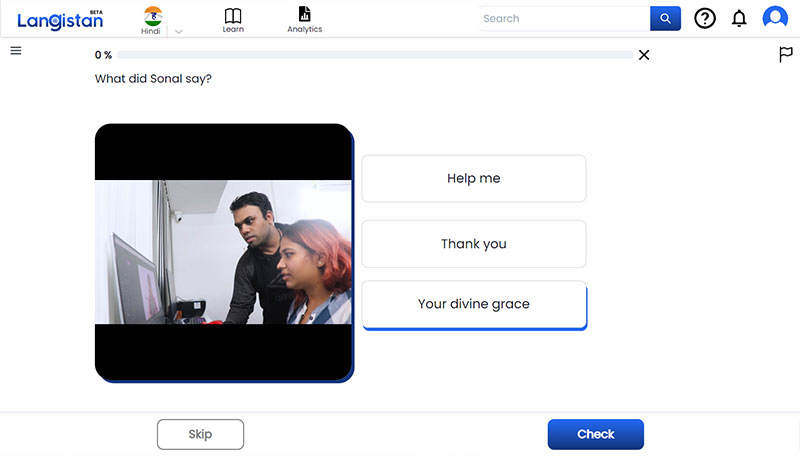Viewport: 800px width, 456px height.
Task: Click the lesson progress bar
Action: point(375,55)
